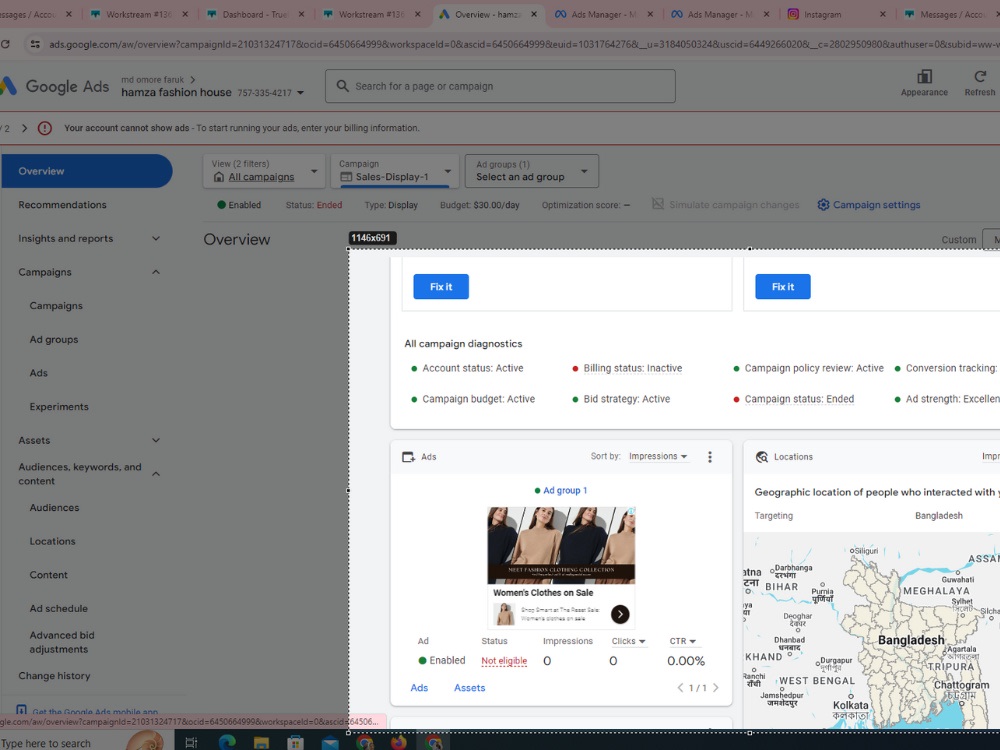Expand the notification chevron beside the warning

pyautogui.click(x=24, y=128)
